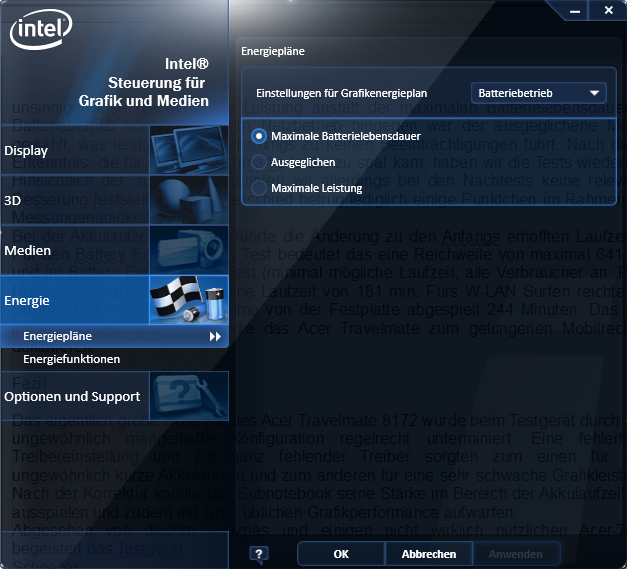Select Maximale Batterielebensdauer radio button
Viewport: 627px width, 569px height.
click(x=259, y=136)
